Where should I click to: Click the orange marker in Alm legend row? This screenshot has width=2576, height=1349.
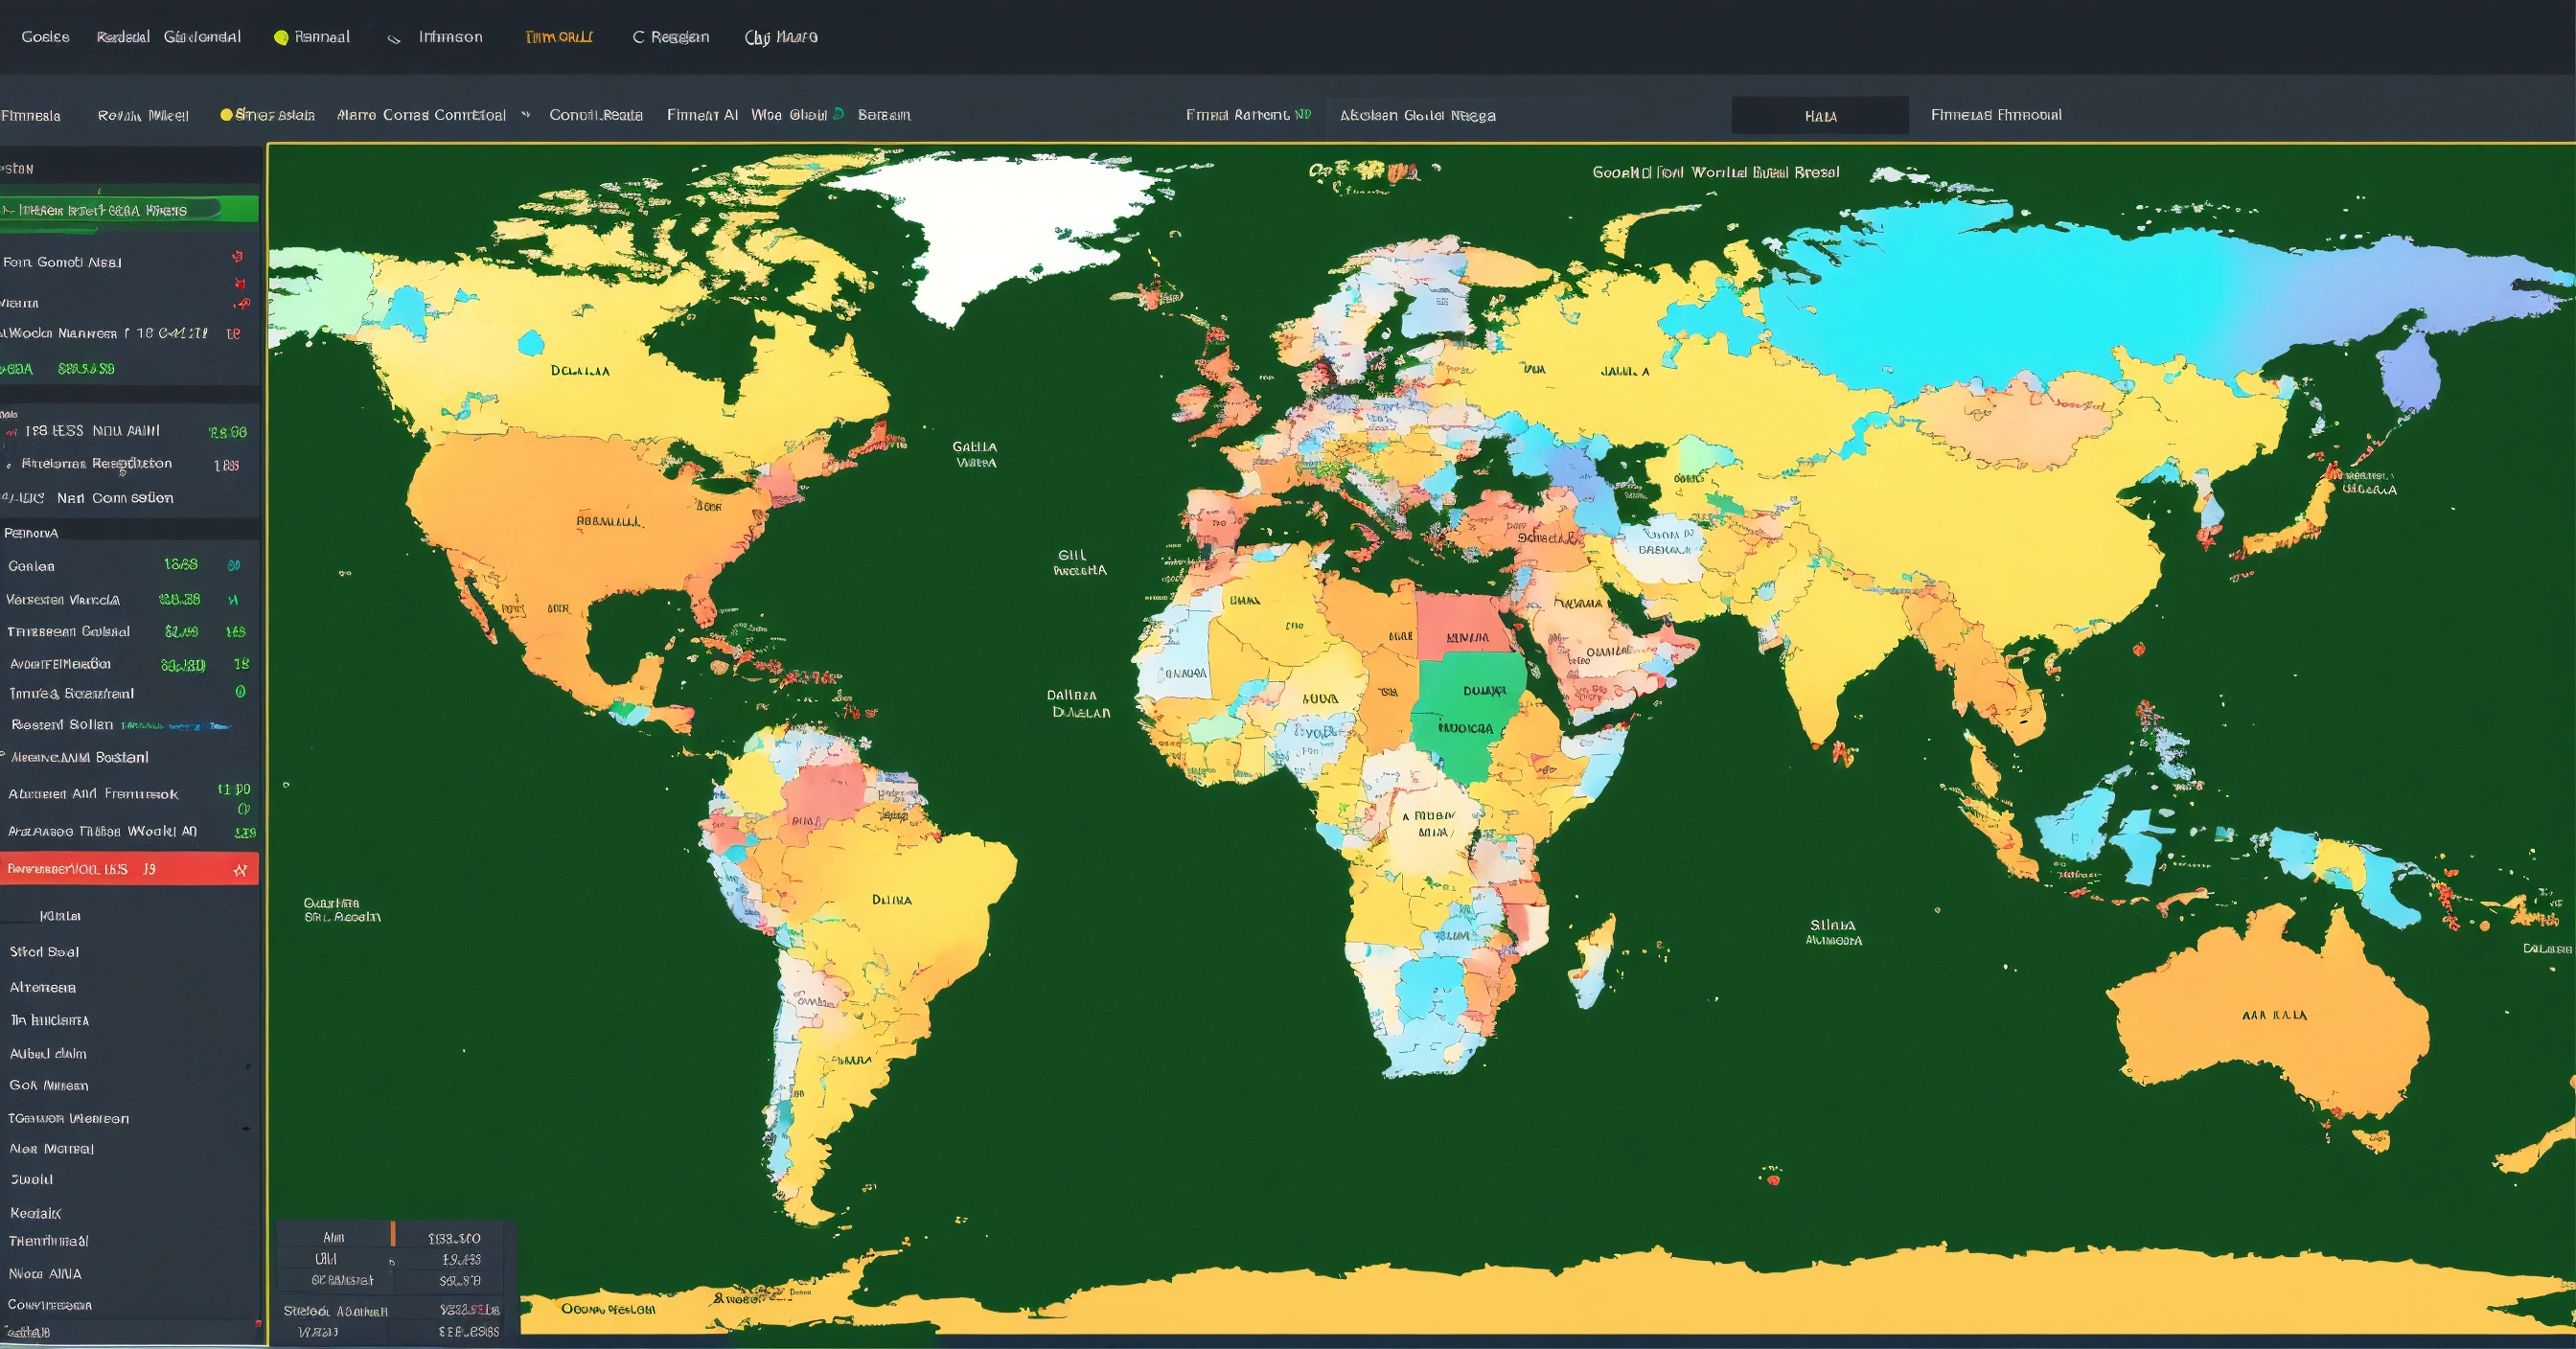(x=393, y=1234)
